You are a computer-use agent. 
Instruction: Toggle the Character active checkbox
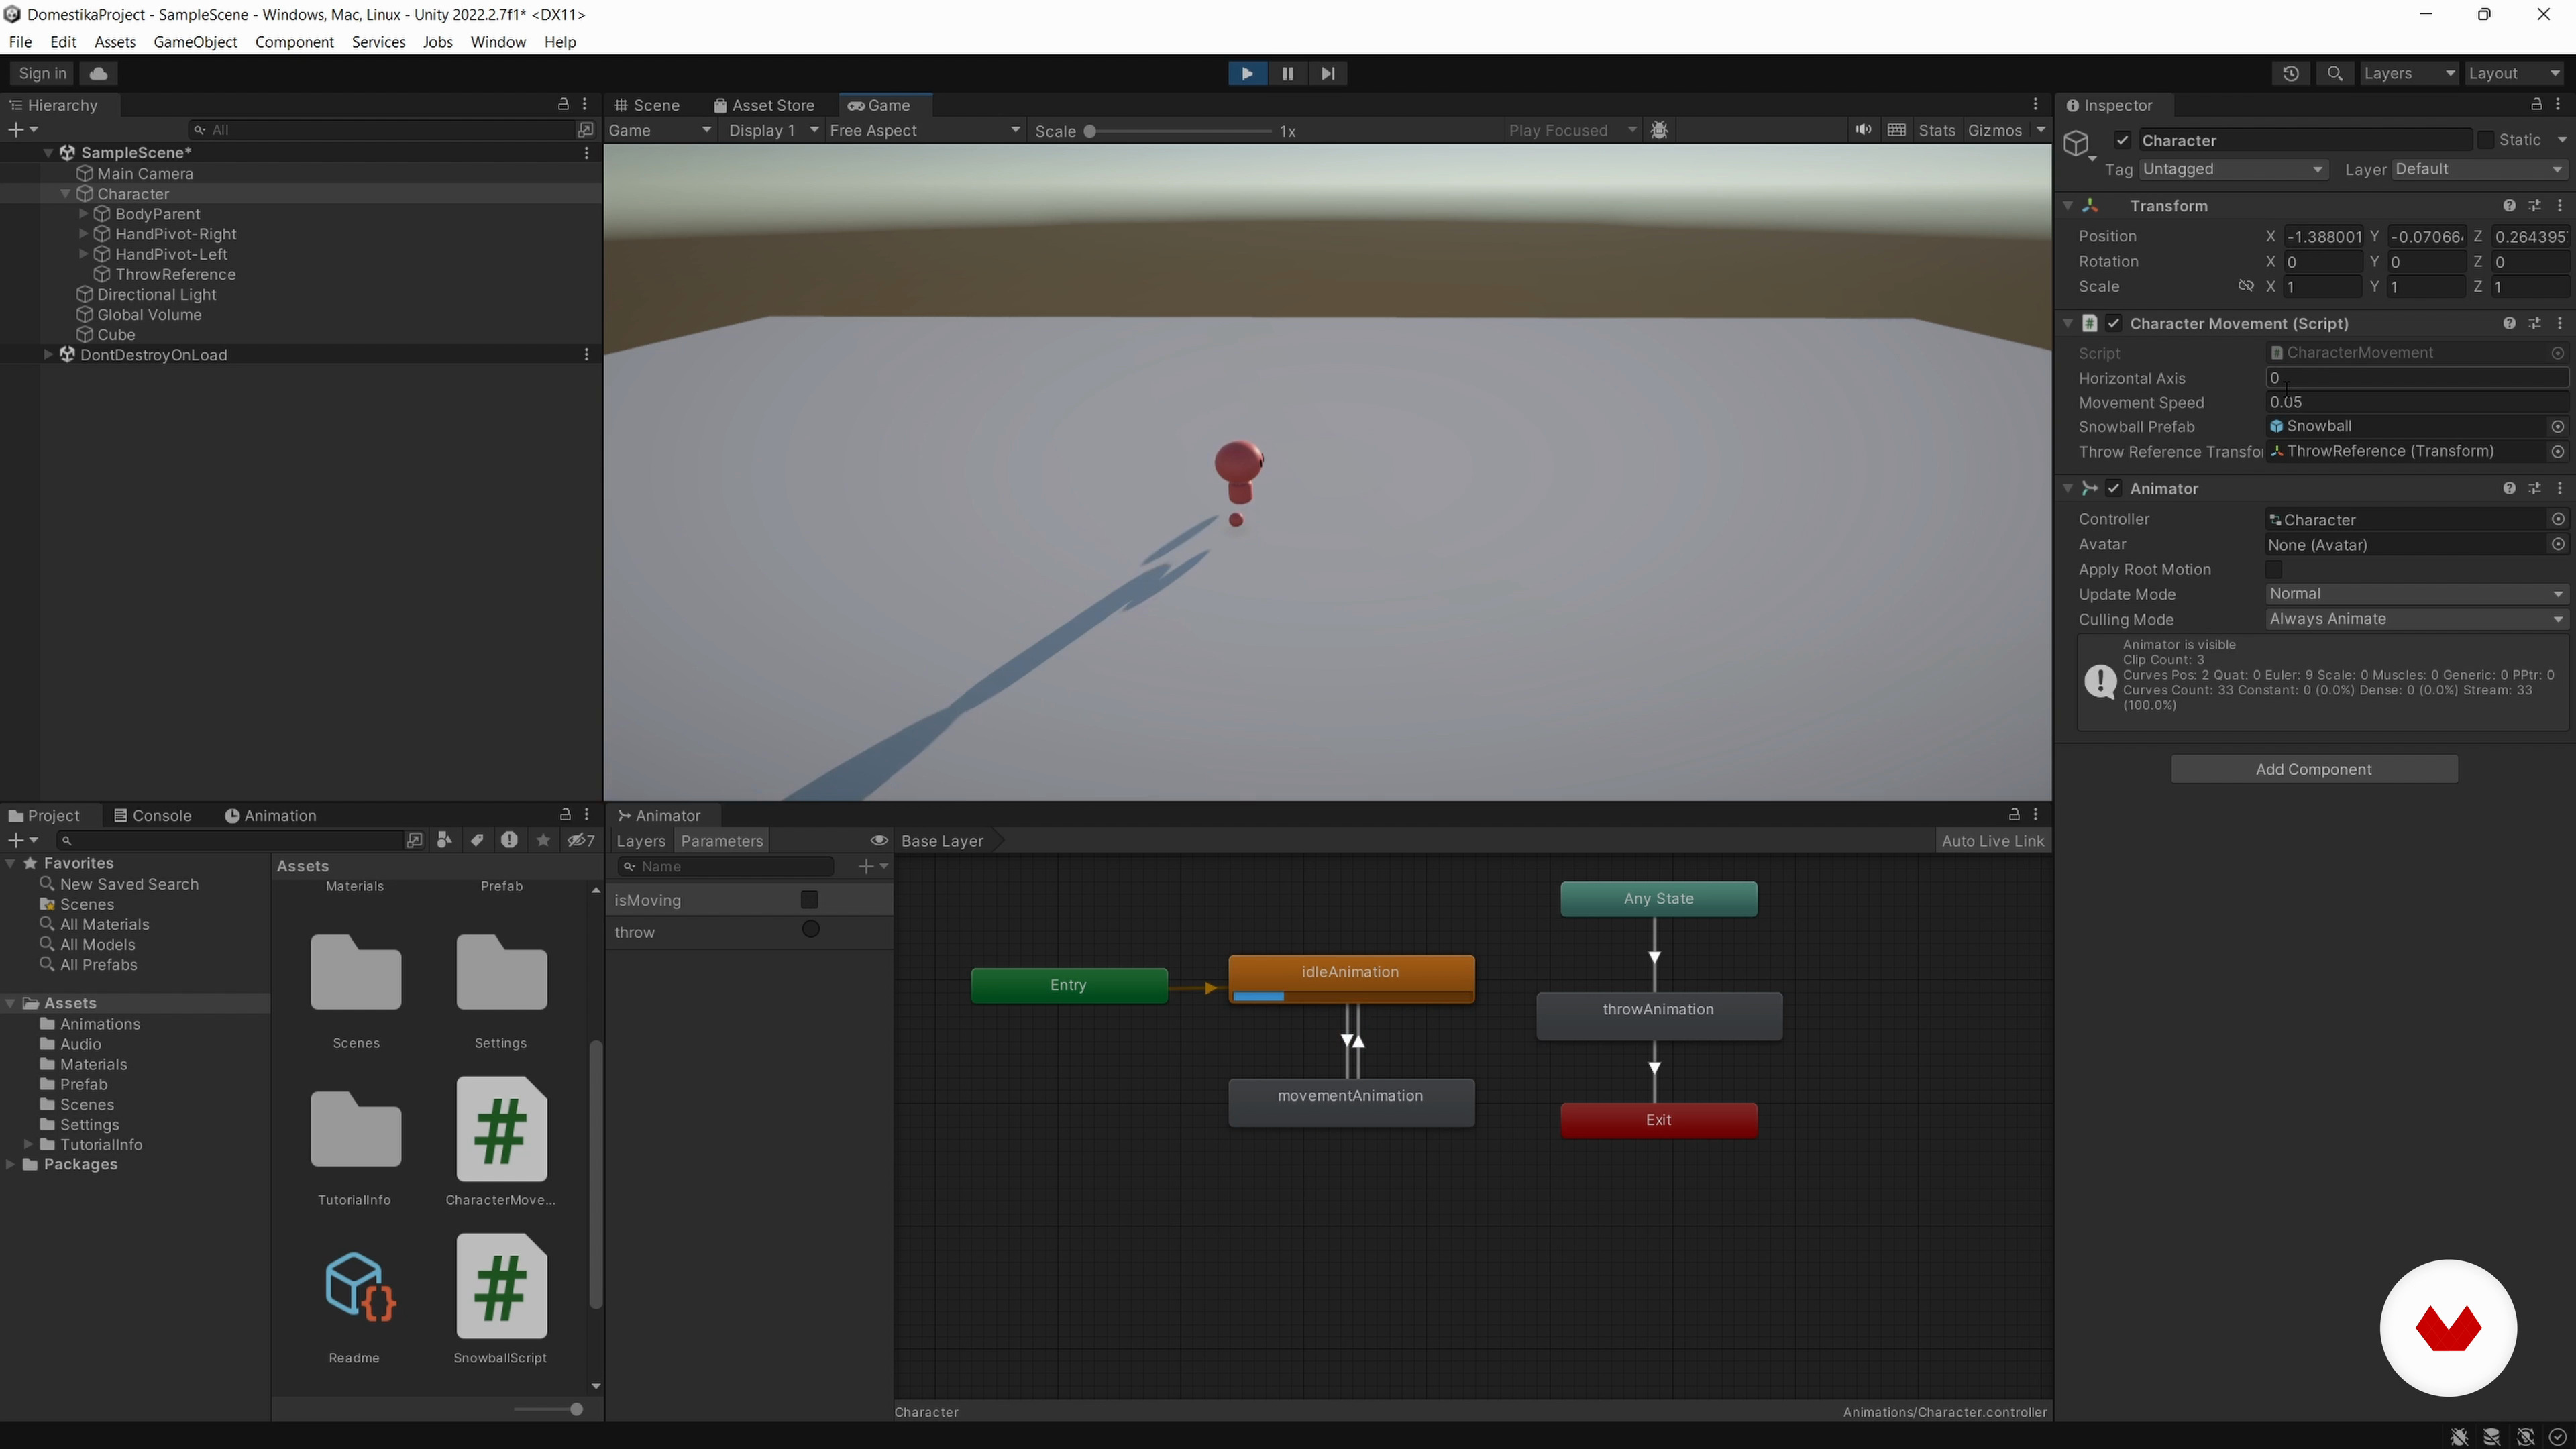(2122, 140)
